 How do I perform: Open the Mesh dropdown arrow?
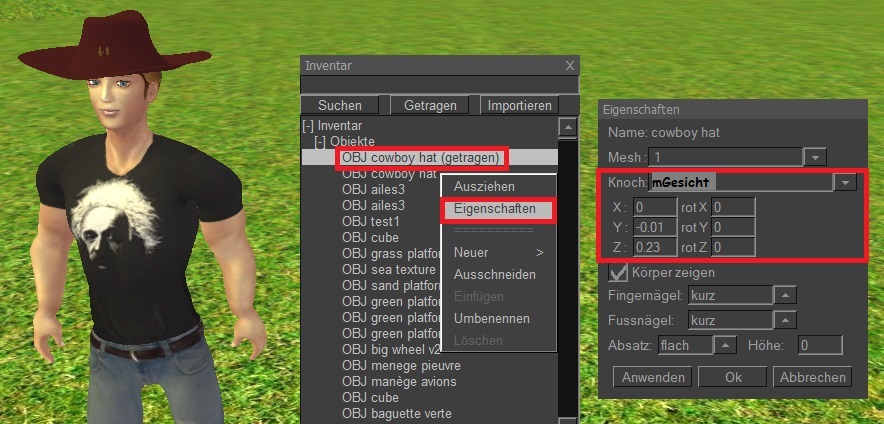point(815,157)
